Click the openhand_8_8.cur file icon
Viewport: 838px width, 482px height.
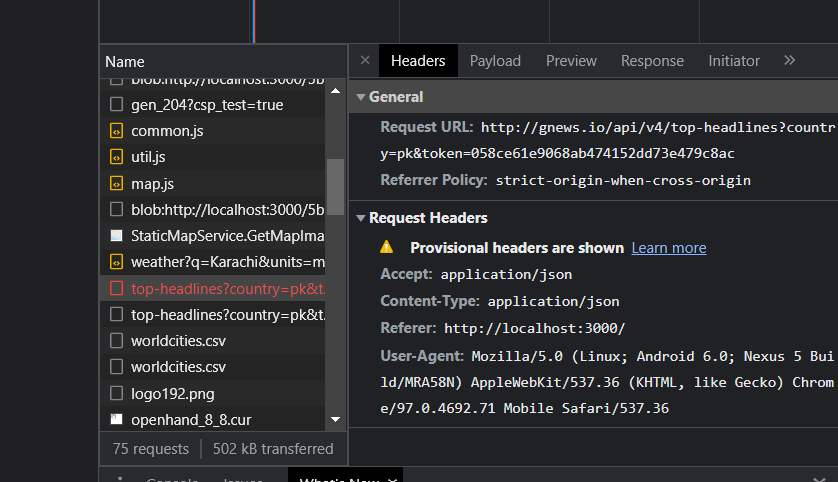click(116, 419)
